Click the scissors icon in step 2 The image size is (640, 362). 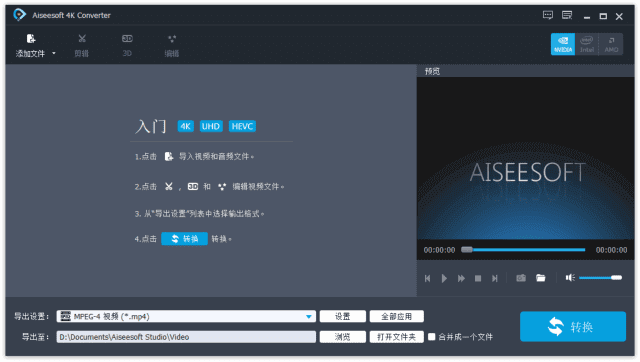tap(169, 187)
